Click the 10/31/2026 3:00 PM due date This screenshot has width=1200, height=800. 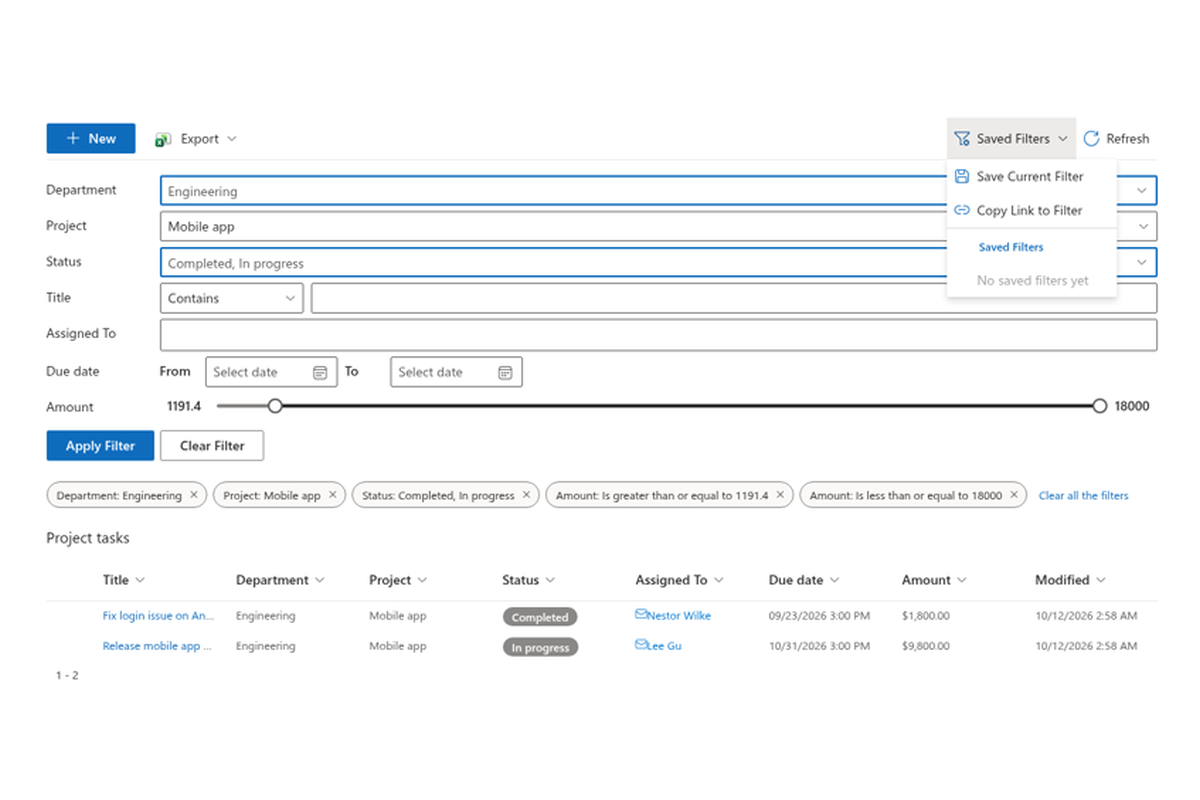(x=819, y=646)
